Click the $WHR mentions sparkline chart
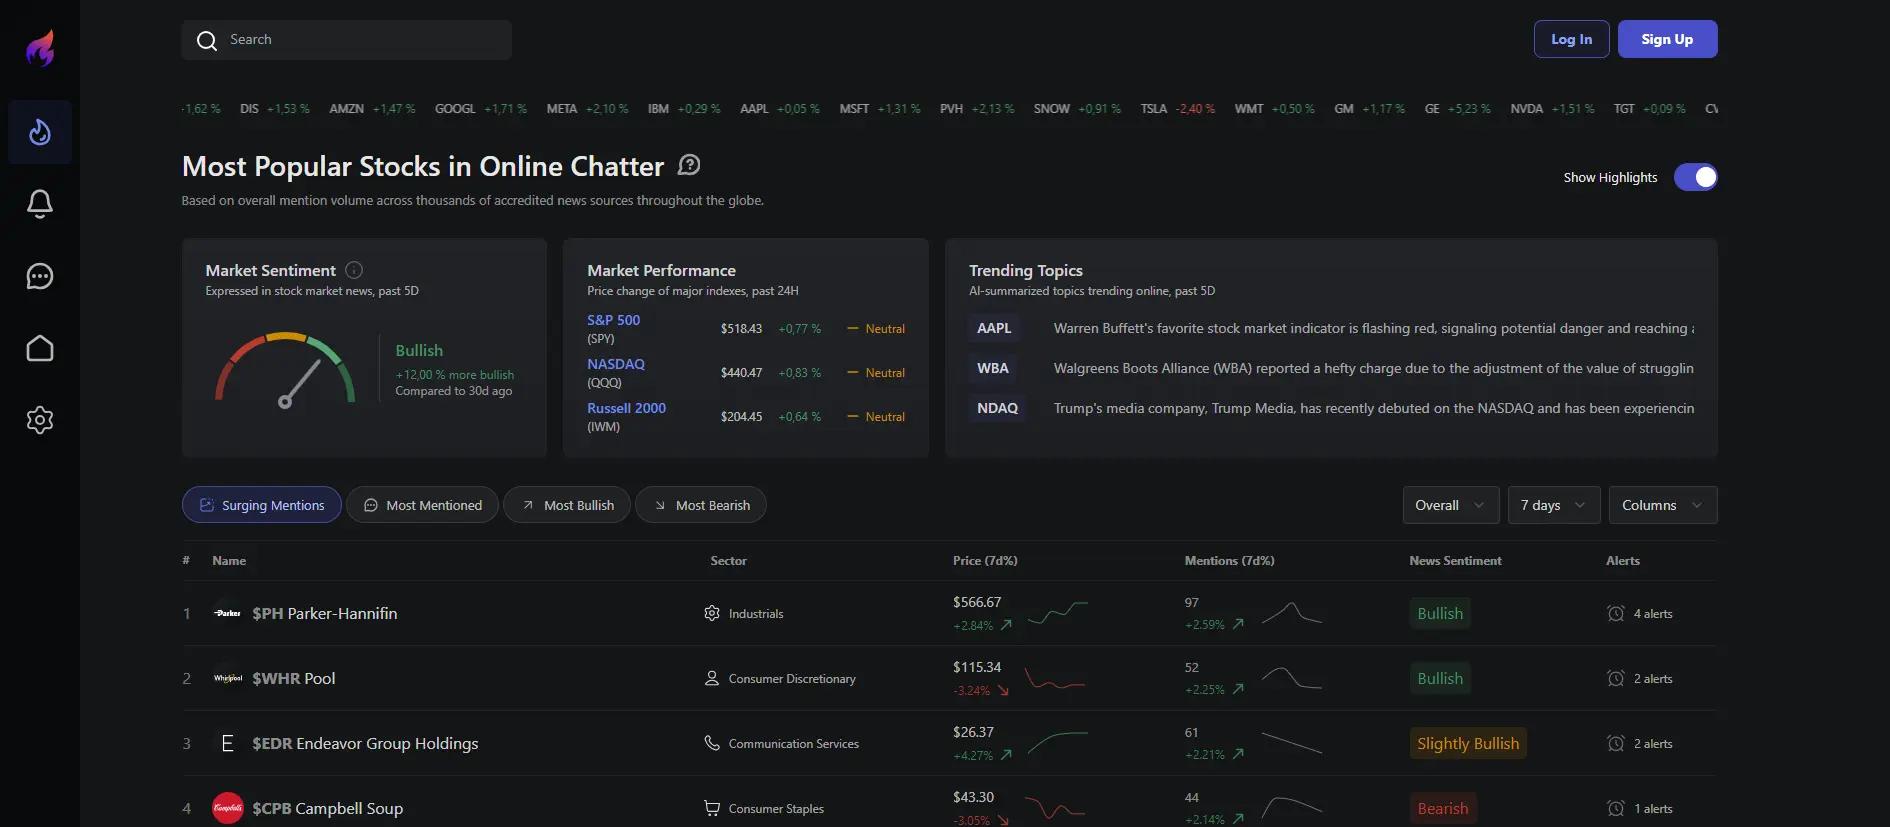The height and width of the screenshot is (827, 1890). [x=1291, y=678]
